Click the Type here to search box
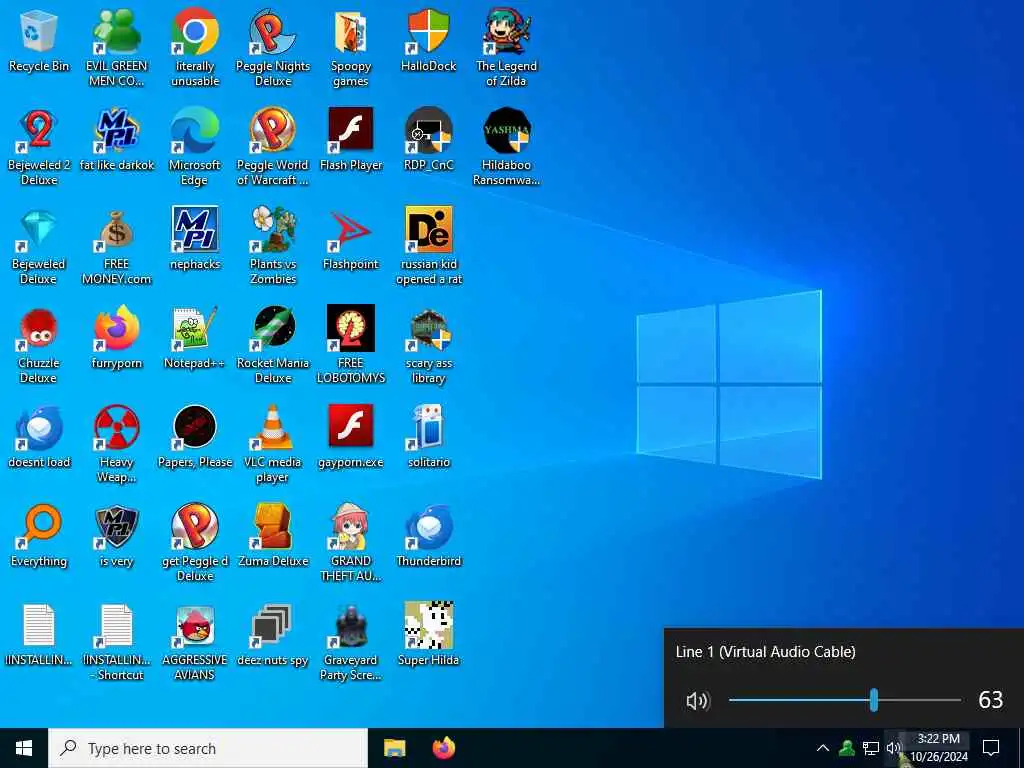This screenshot has height=768, width=1024. 208,748
